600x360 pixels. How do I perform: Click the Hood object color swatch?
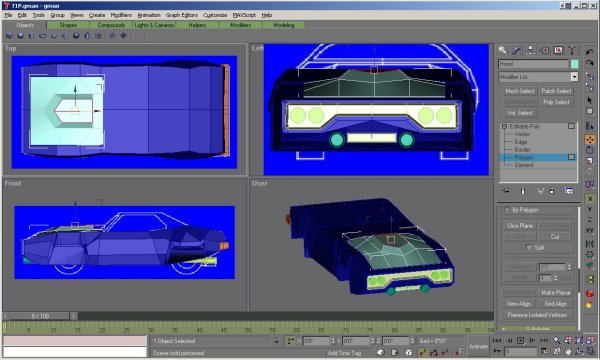point(574,64)
